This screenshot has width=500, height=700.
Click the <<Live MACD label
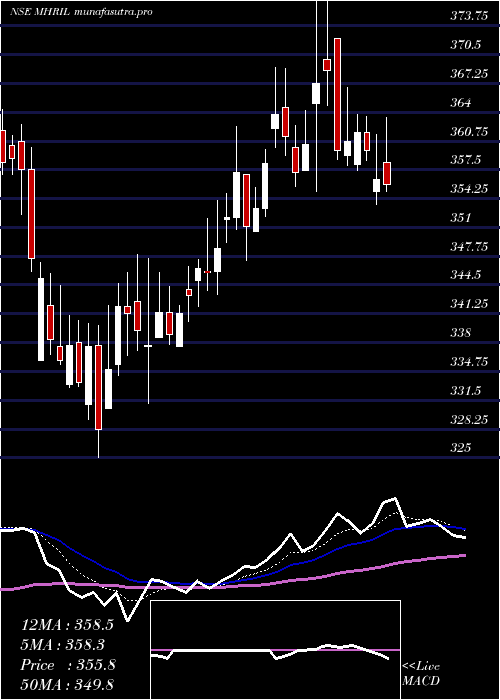[421, 673]
